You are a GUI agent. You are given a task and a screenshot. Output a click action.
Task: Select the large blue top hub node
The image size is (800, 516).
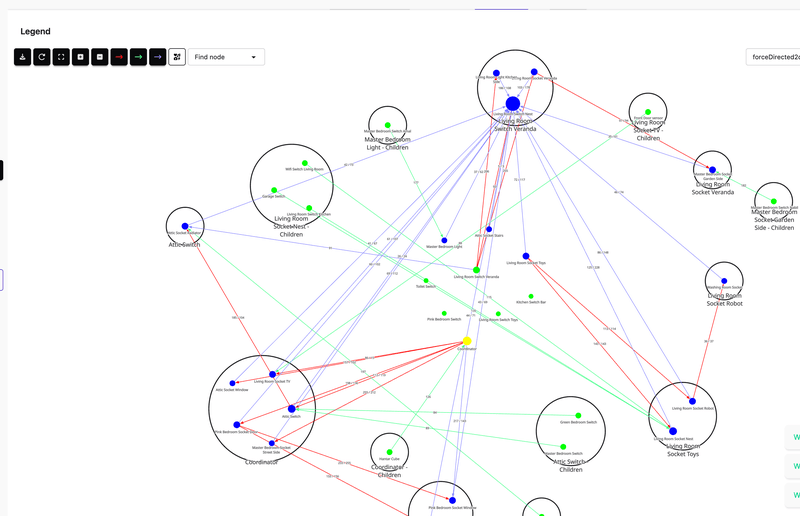coord(513,104)
